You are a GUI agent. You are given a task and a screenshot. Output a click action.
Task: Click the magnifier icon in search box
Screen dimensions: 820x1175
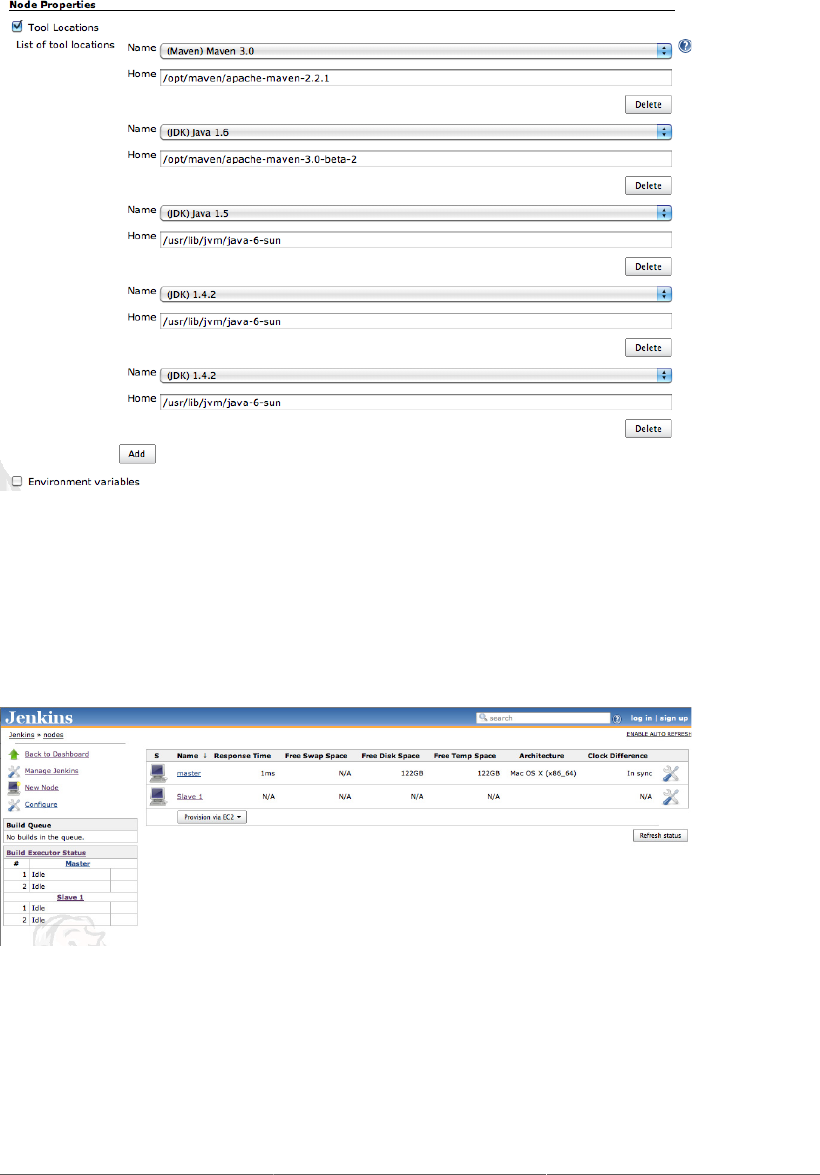point(483,718)
